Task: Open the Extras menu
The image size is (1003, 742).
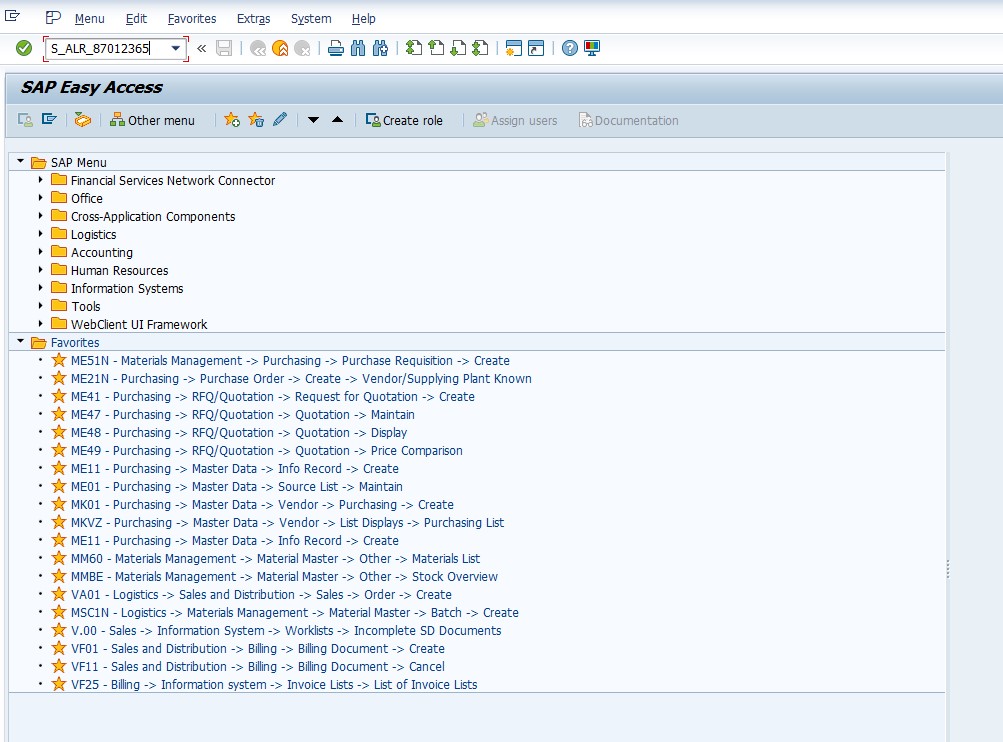Action: [253, 19]
